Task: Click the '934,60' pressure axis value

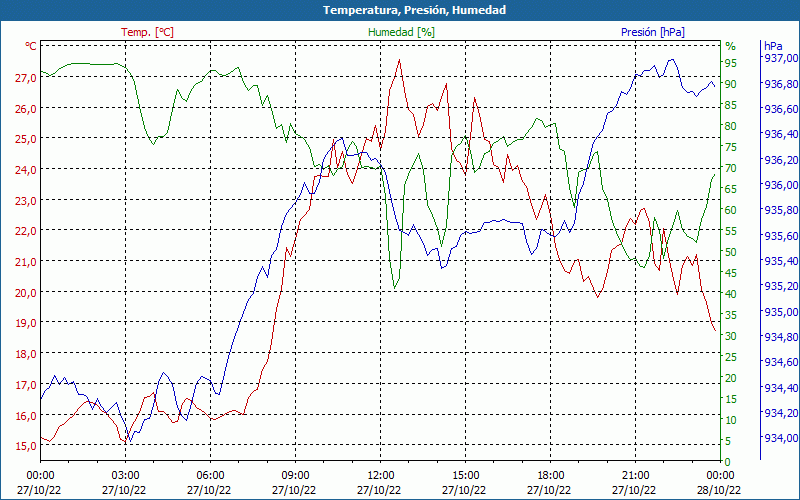Action: [x=781, y=362]
